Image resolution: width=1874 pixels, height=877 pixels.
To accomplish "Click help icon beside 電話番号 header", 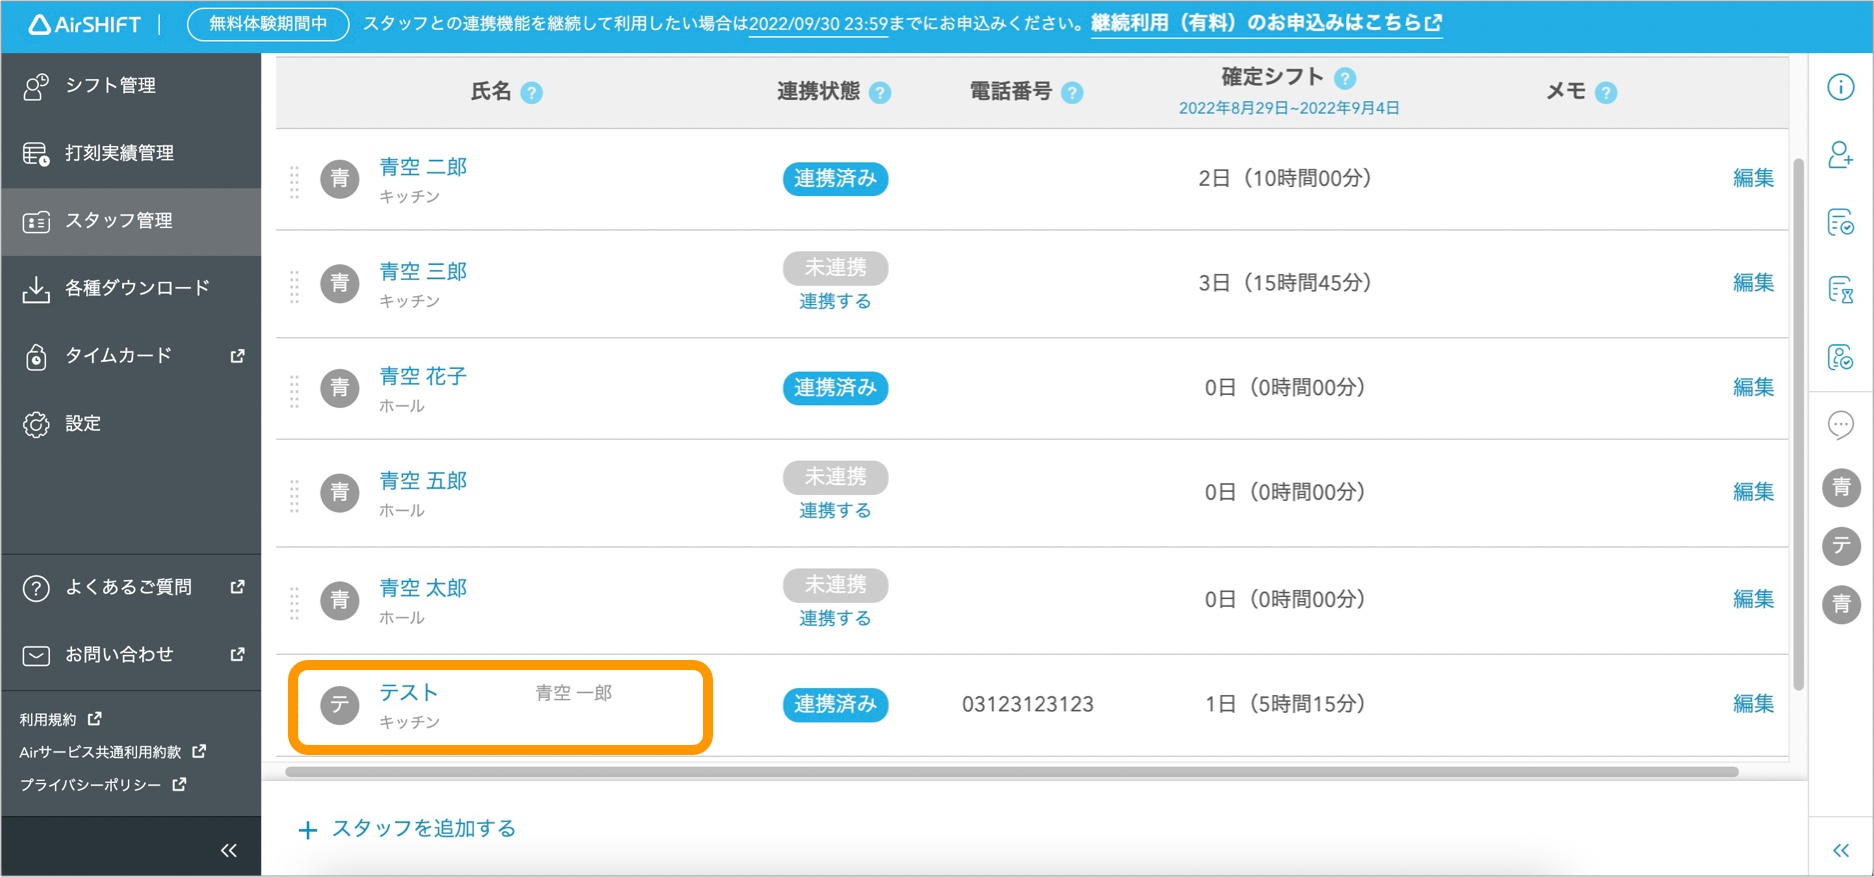I will coord(1072,93).
